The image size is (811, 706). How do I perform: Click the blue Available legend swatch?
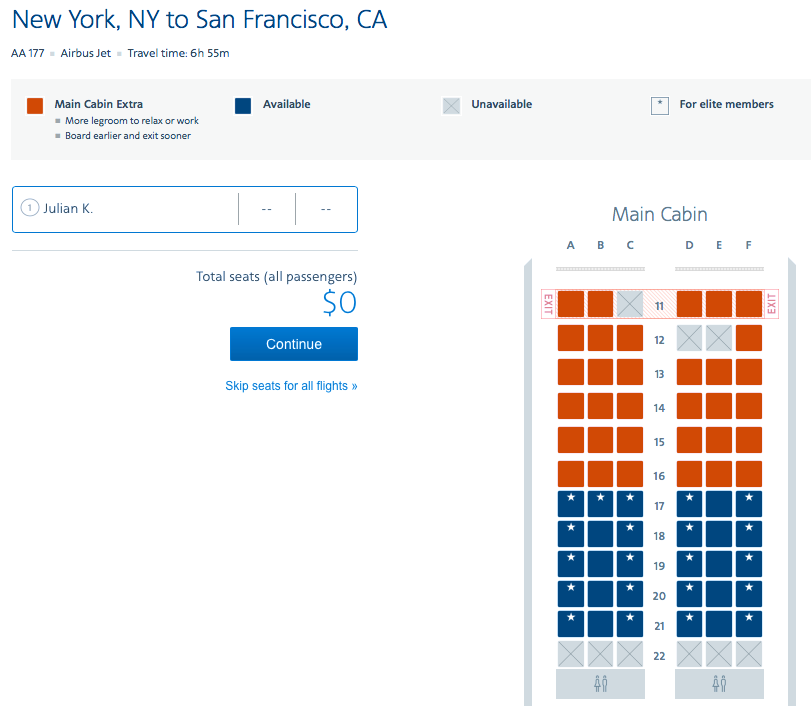coord(243,106)
